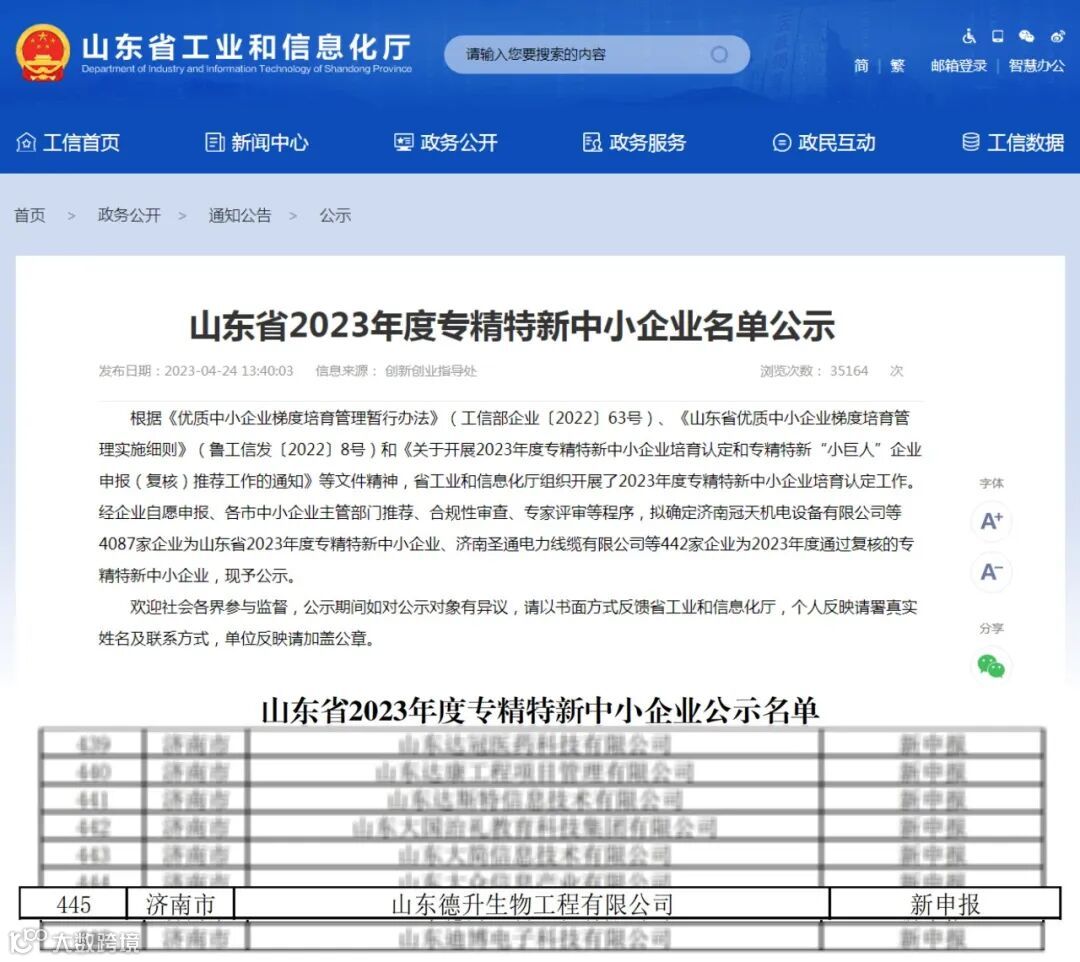Decrease font size with A- button
1080x962 pixels.
coord(991,572)
